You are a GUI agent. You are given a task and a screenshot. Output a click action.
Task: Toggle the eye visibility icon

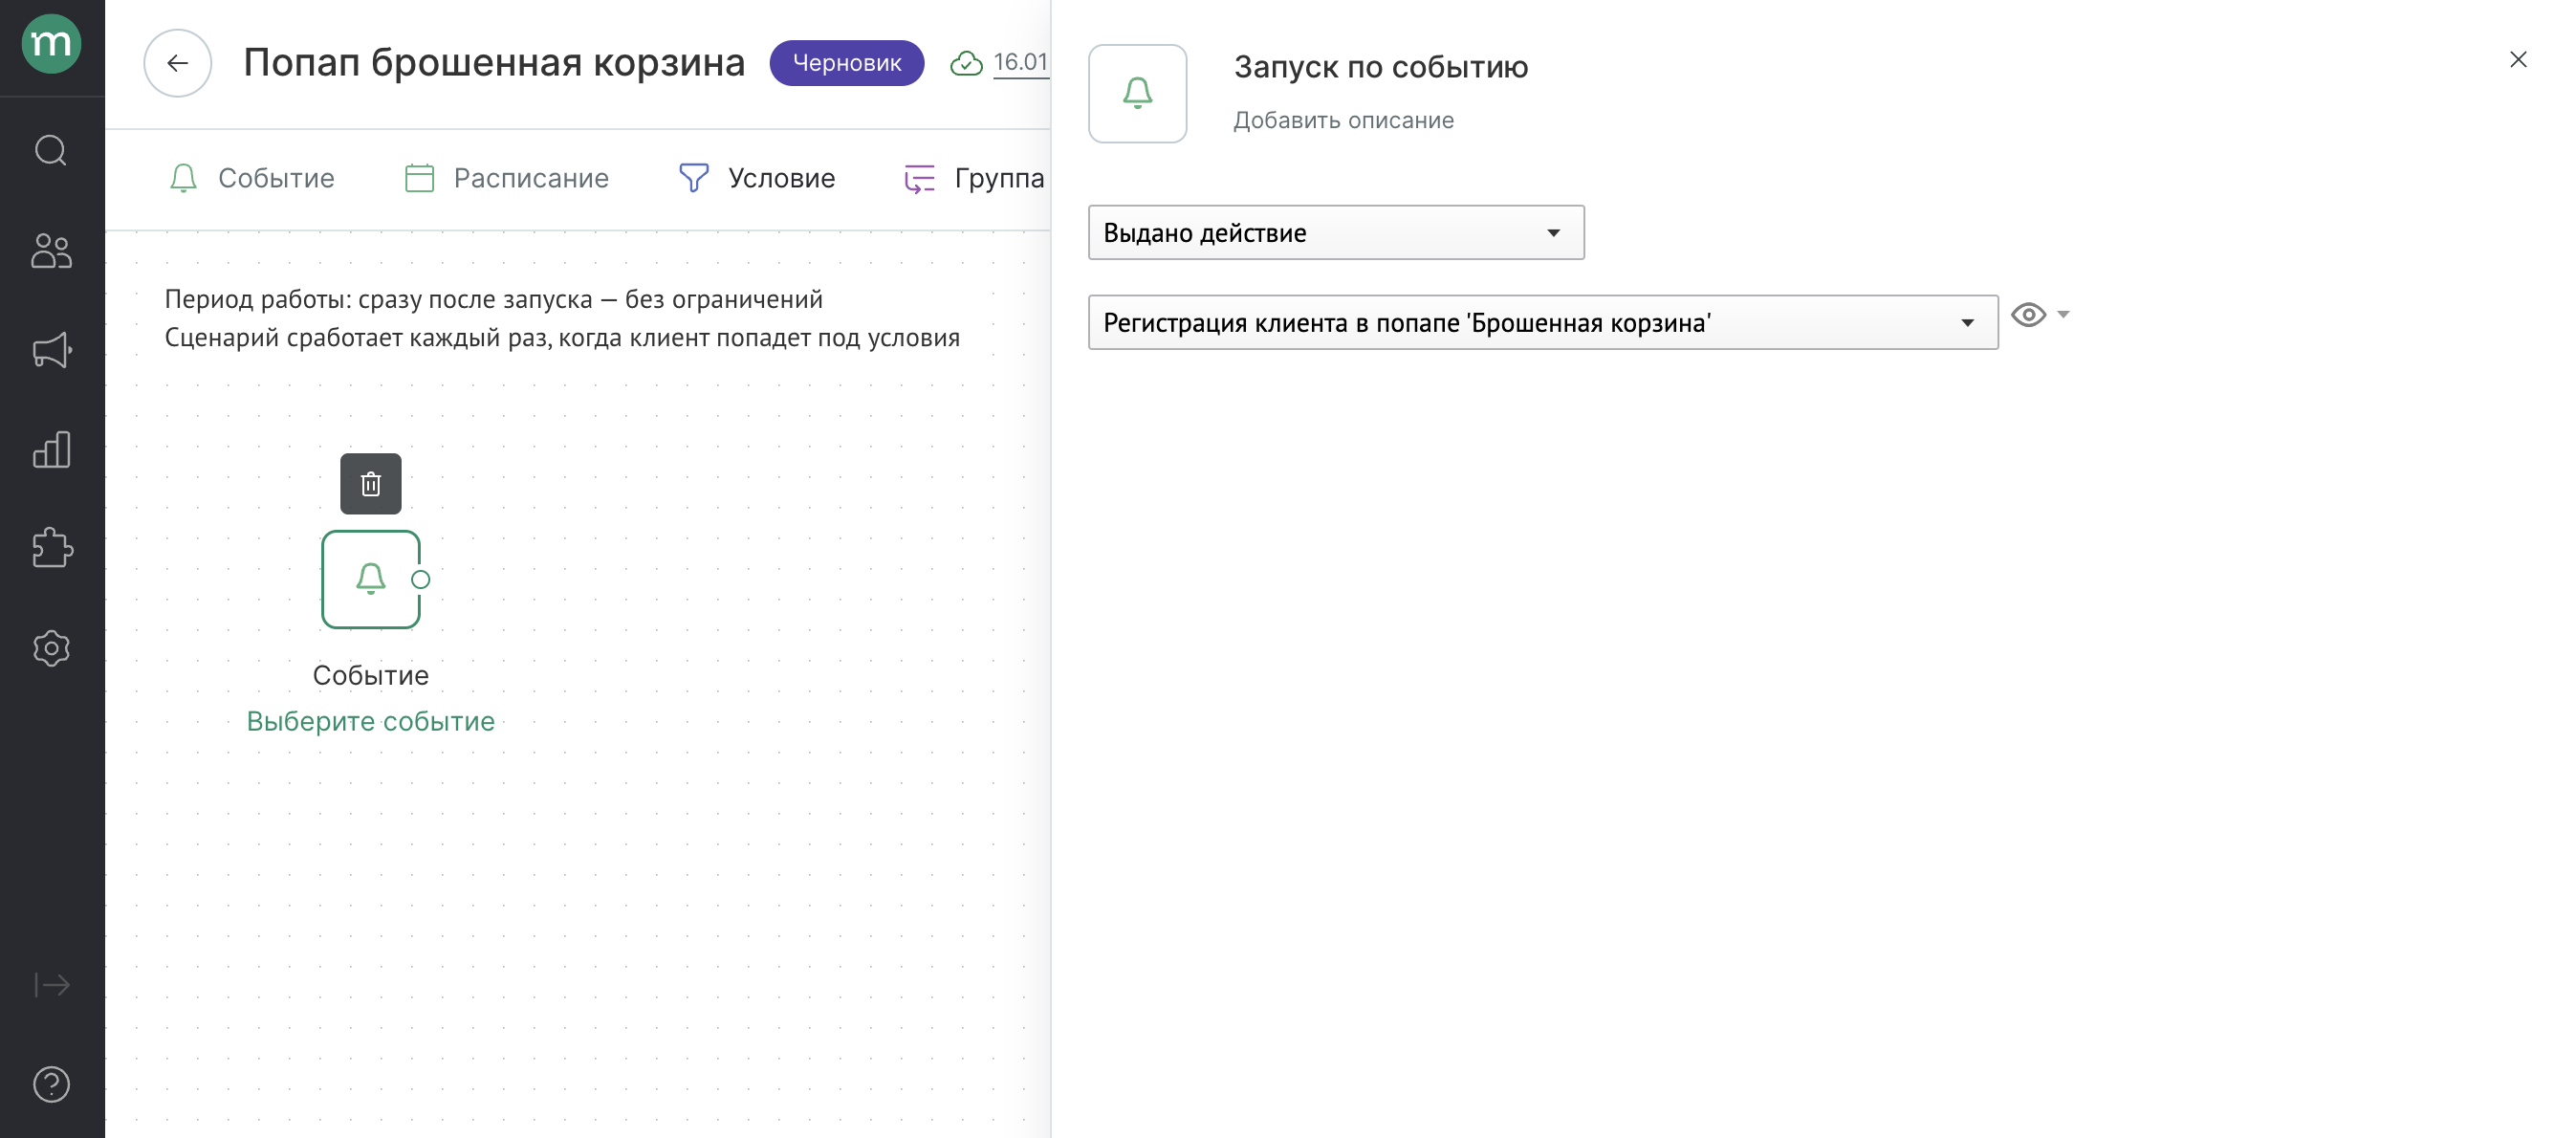[2027, 315]
